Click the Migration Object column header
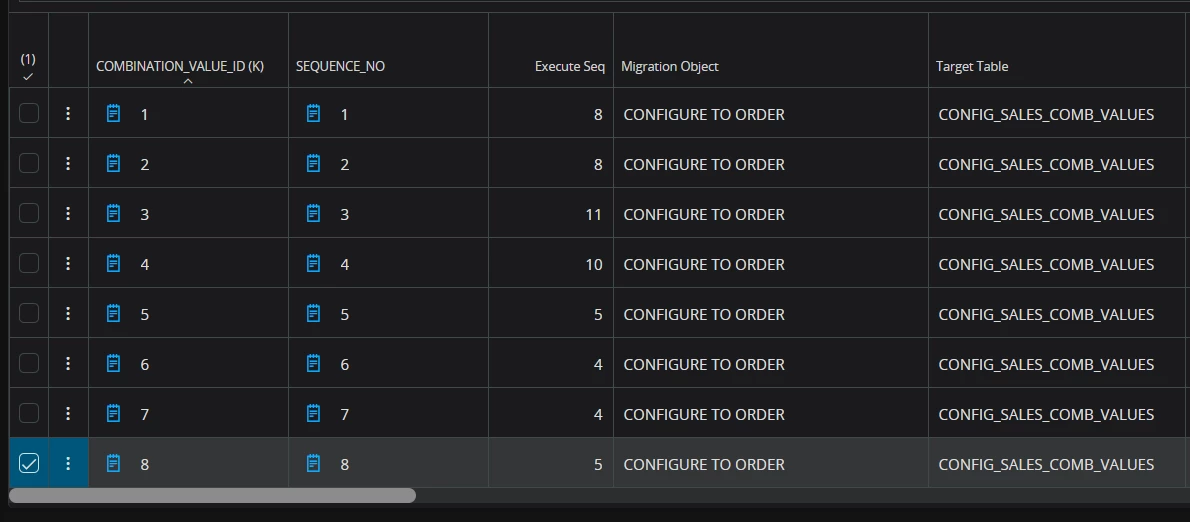The width and height of the screenshot is (1190, 522). pyautogui.click(x=669, y=66)
